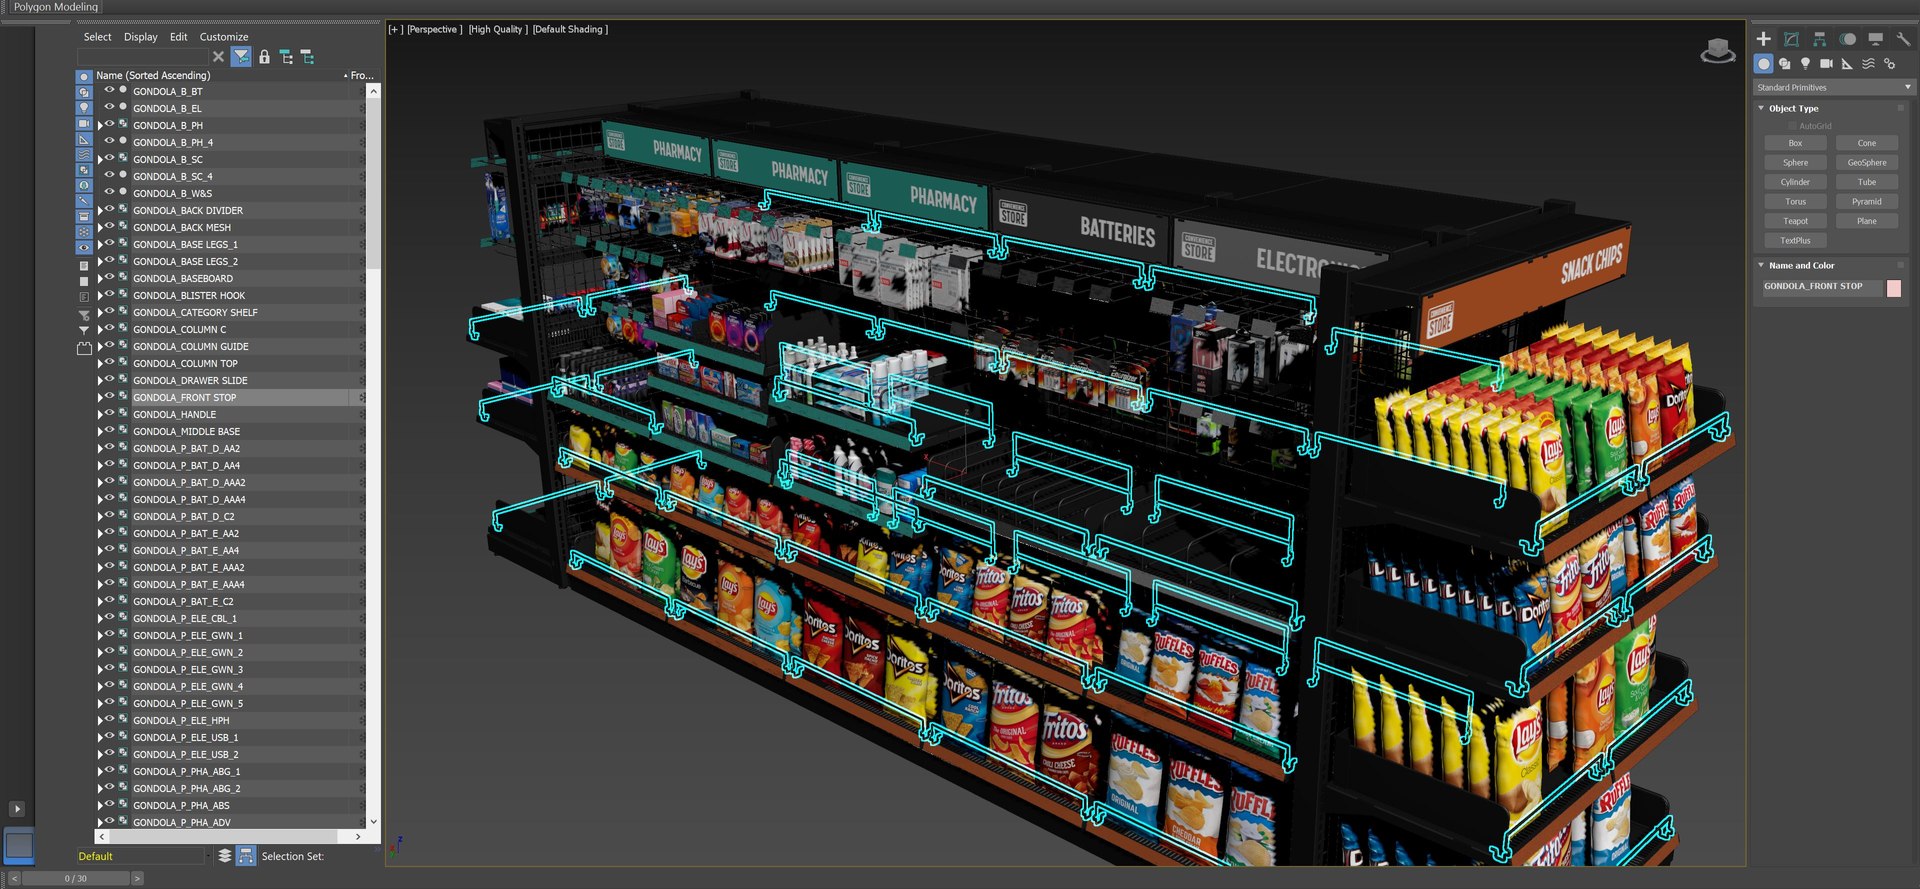Toggle visibility of GONDOLA_B_PH_4

(x=109, y=141)
